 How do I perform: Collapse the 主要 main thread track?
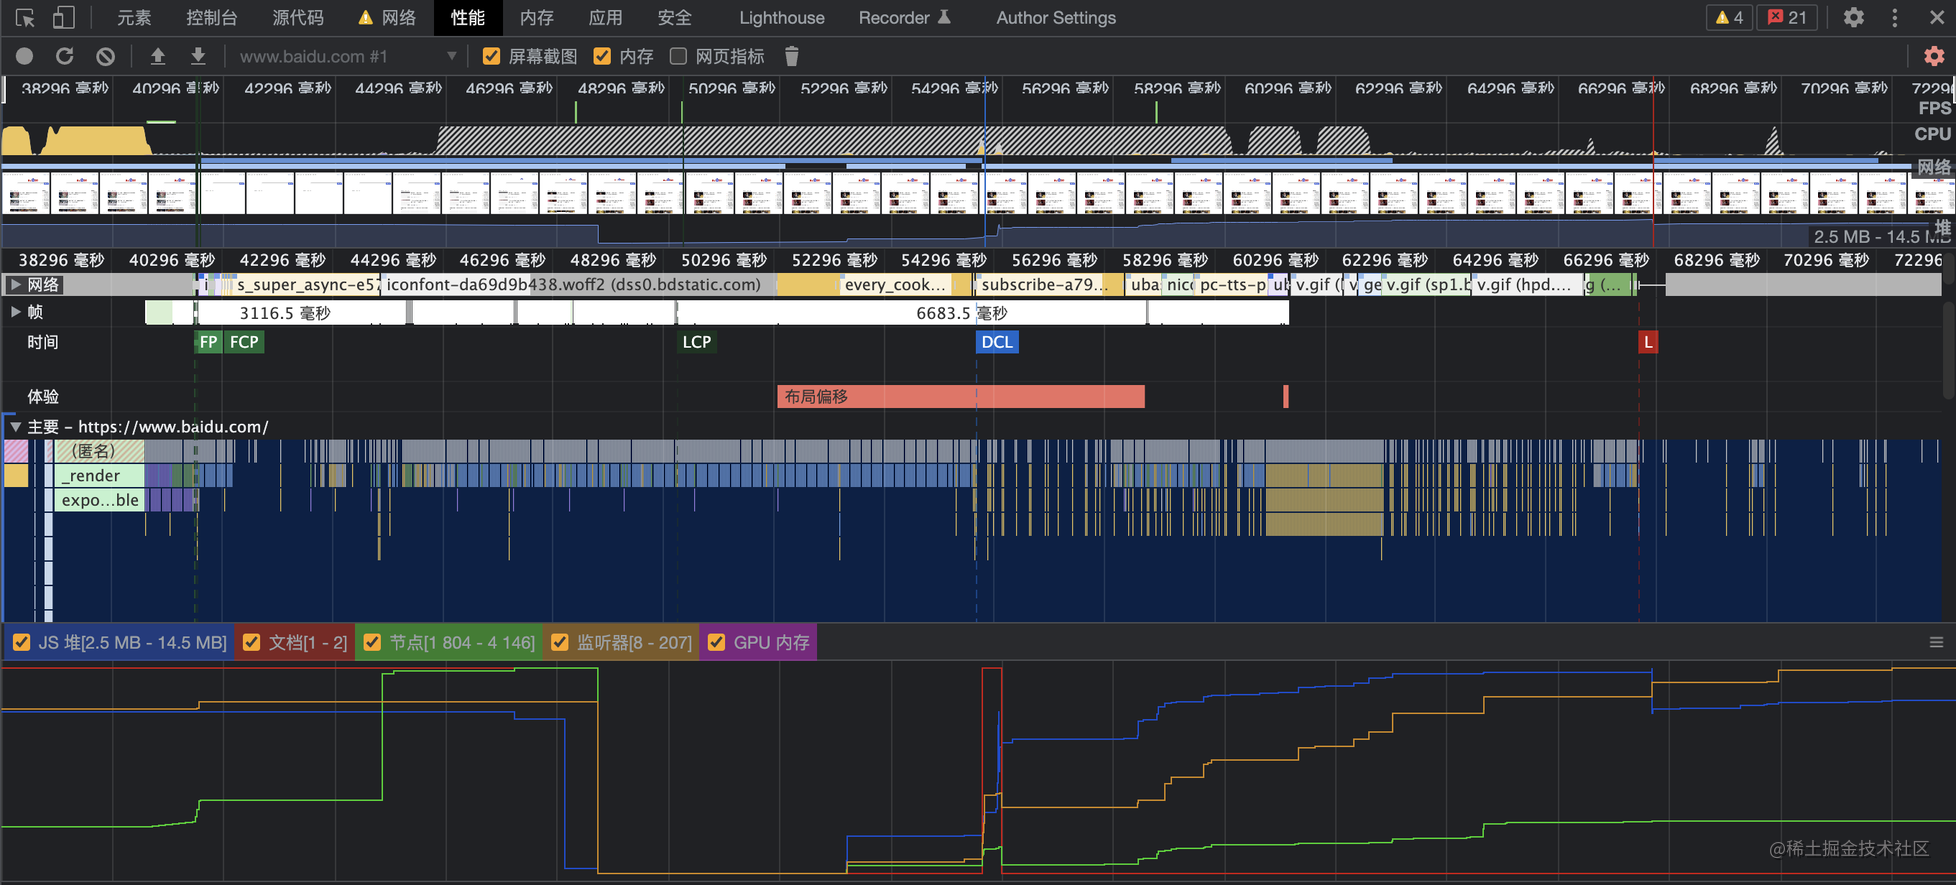click(16, 427)
